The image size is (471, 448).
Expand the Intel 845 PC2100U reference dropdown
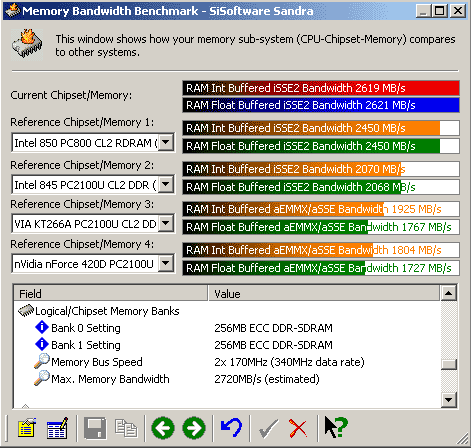click(x=166, y=184)
